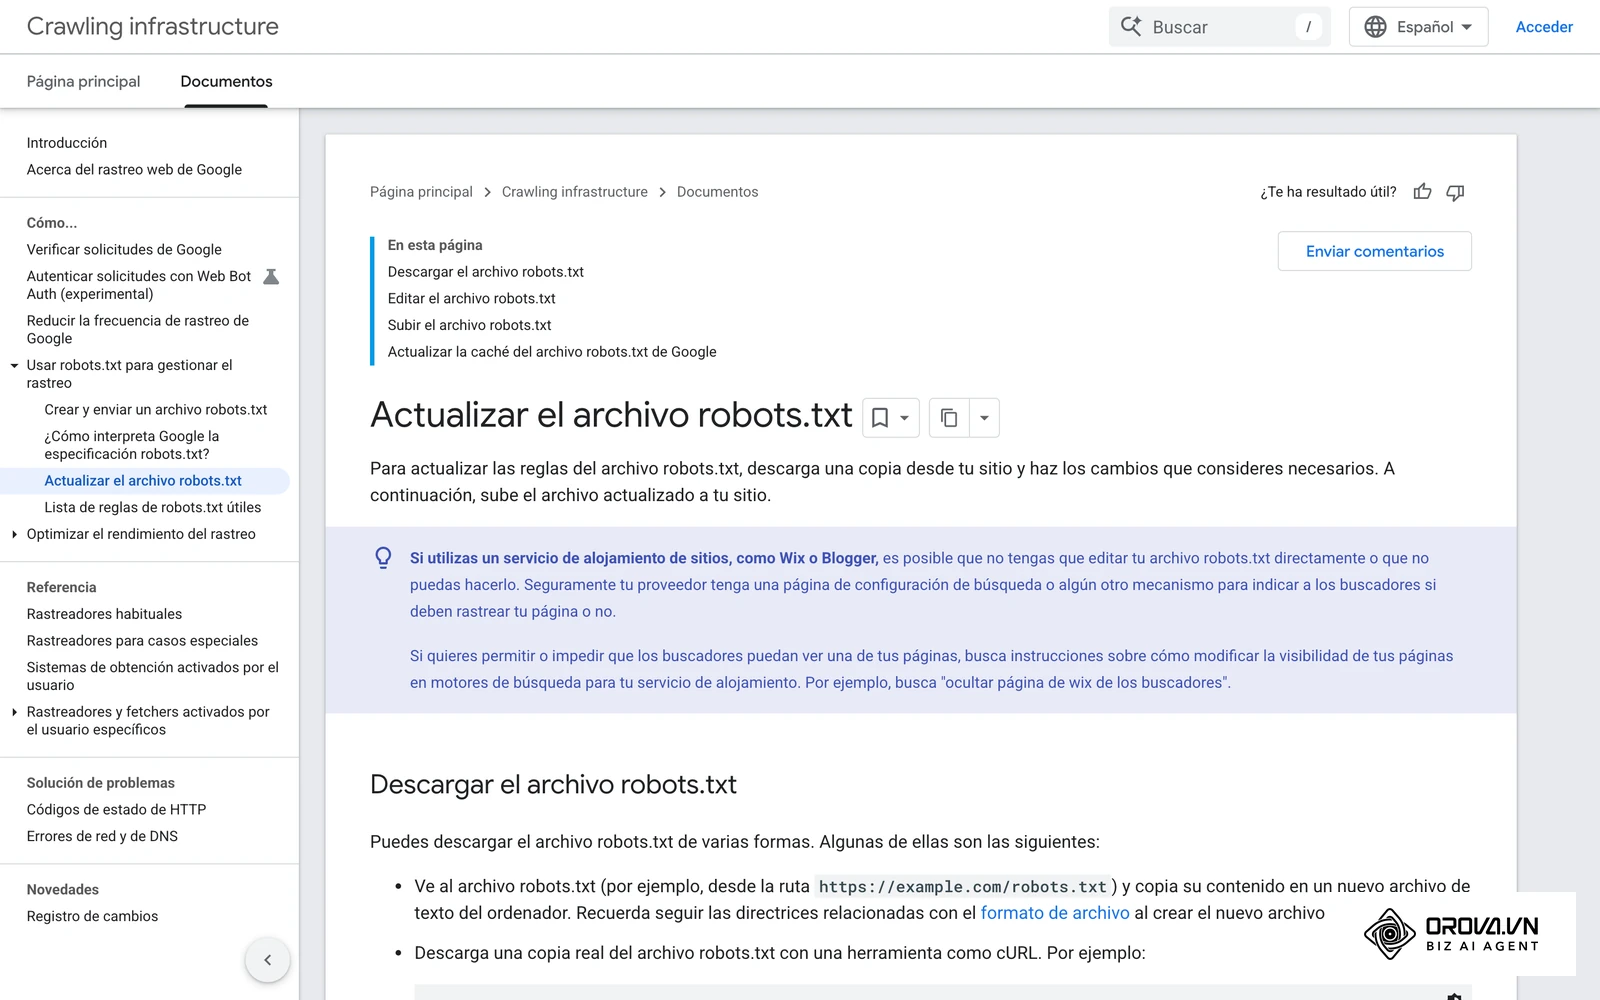Expand 'Rastreadores y fetchers activados por el usuario'
This screenshot has width=1600, height=1000.
(x=14, y=712)
